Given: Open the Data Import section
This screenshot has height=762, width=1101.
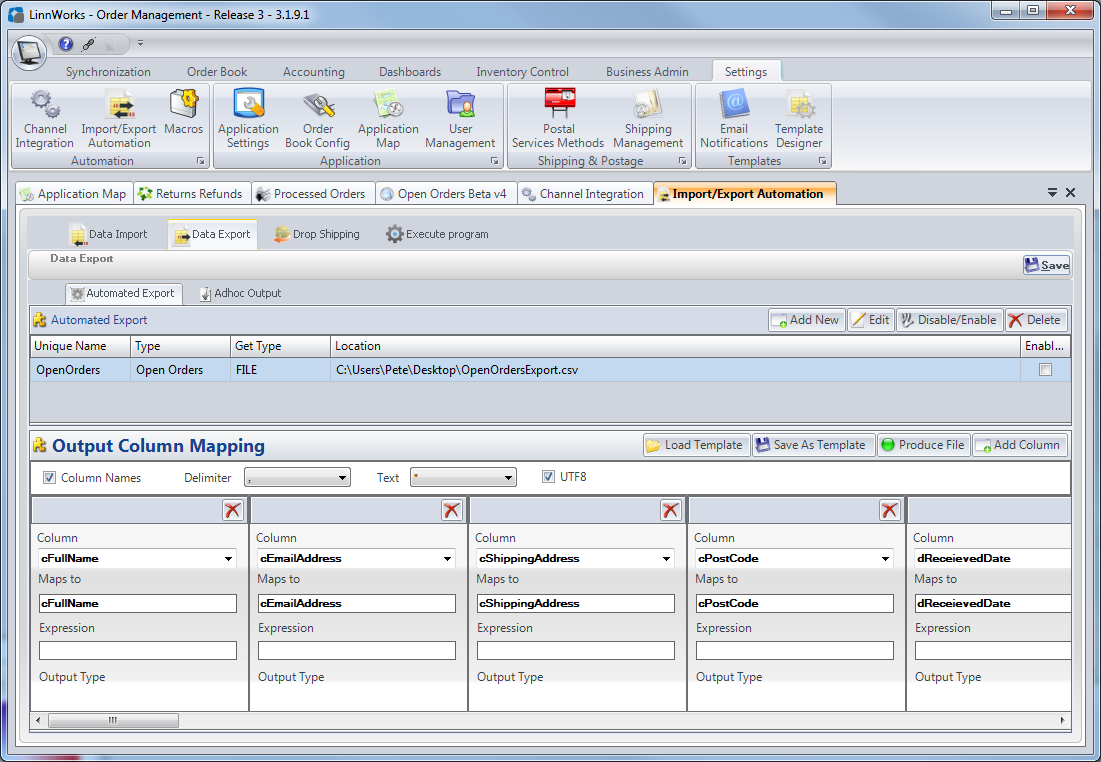Looking at the screenshot, I should (108, 235).
